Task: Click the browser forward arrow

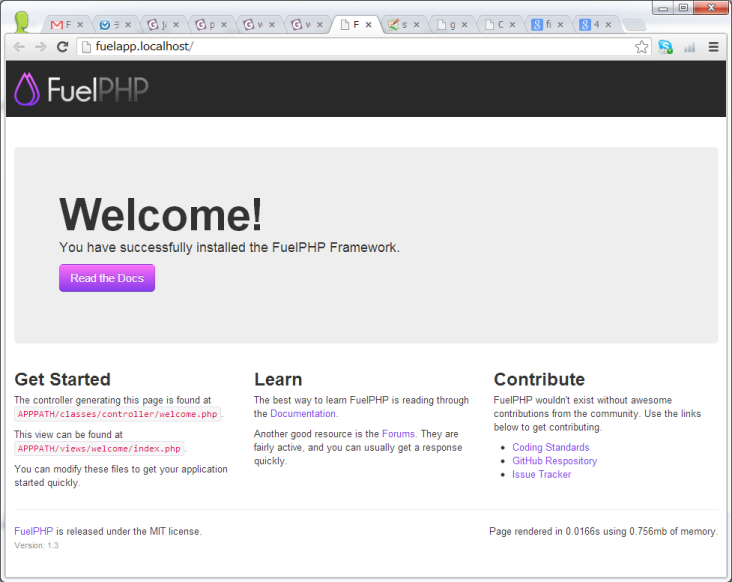Action: [41, 47]
